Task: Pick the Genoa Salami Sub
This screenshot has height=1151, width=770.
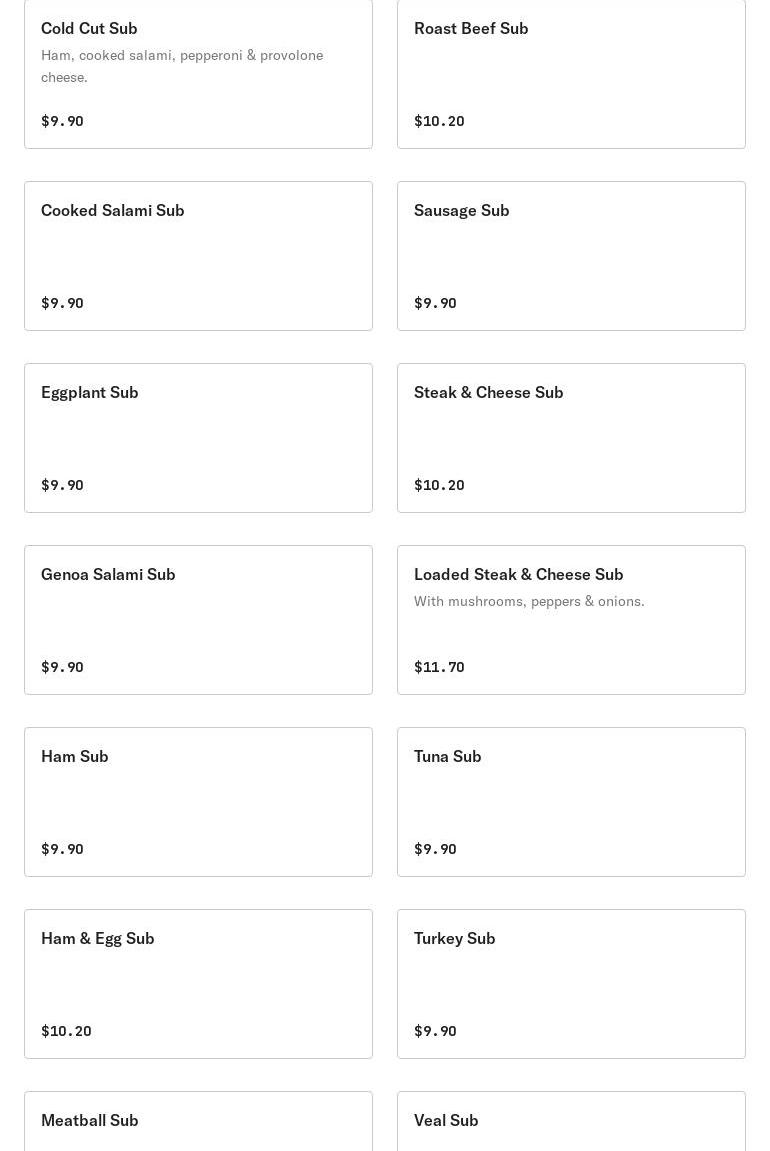Action: (198, 620)
